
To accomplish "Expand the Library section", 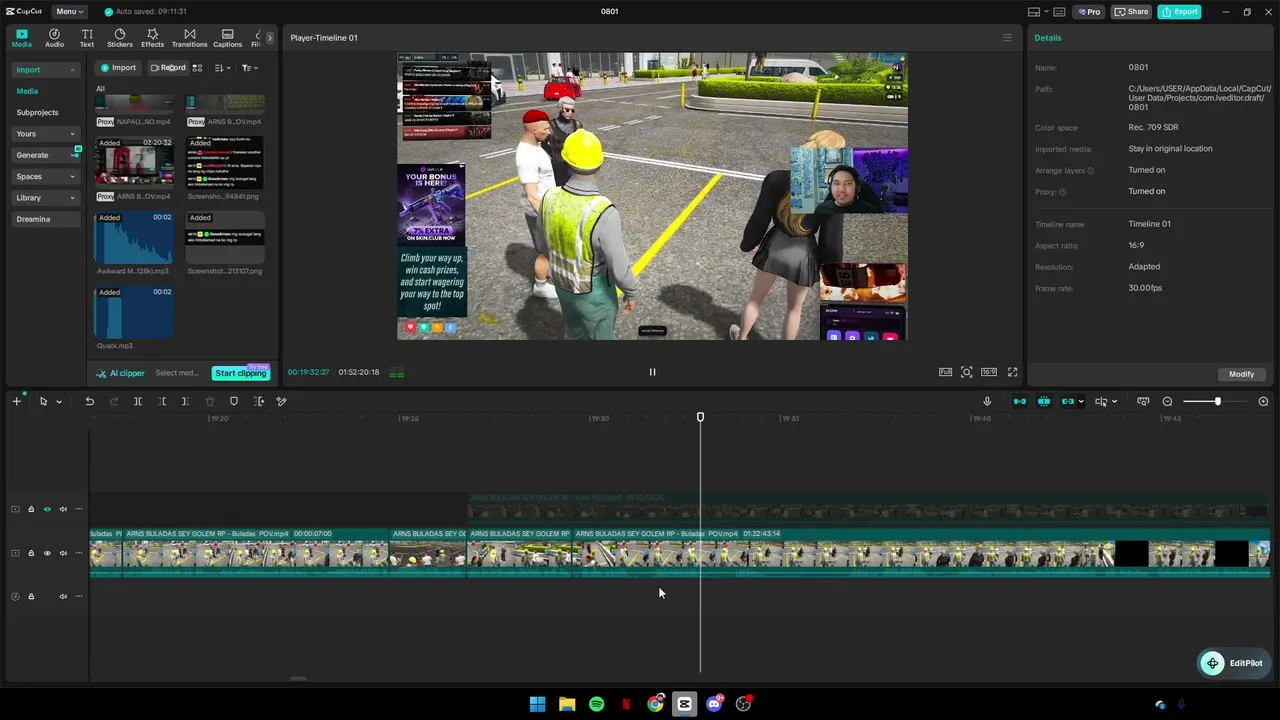I will click(46, 198).
